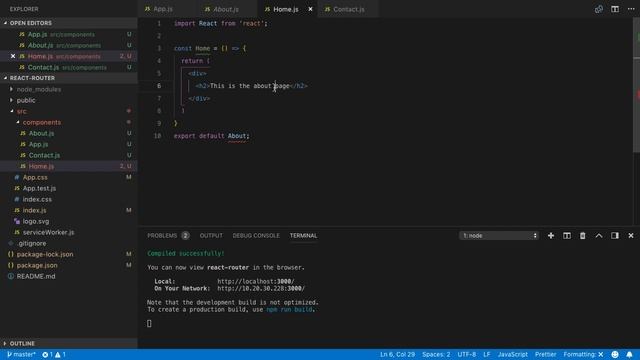Screen dimensions: 640x360
Task: Click the Problems count badge 2
Action: click(185, 236)
